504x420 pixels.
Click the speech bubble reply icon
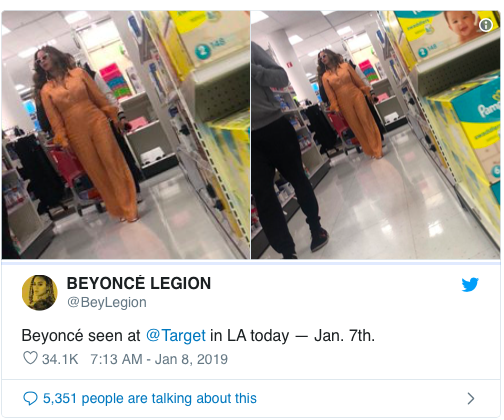click(30, 398)
